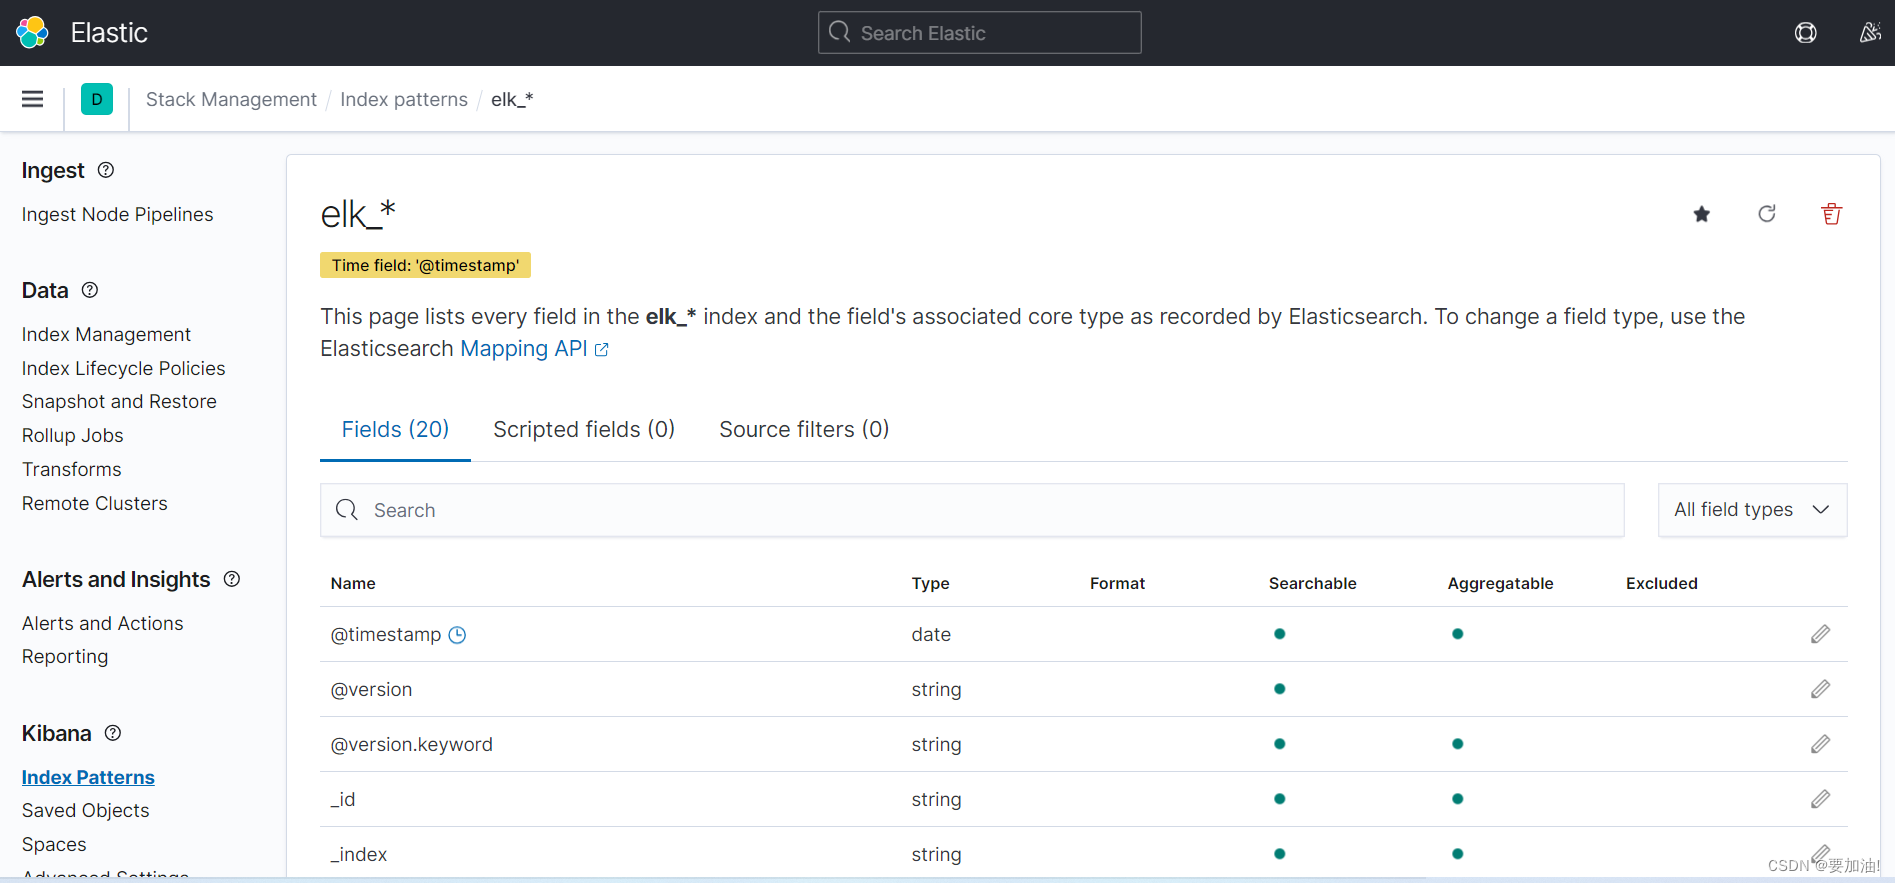Click Alerts and Insights help icon
This screenshot has height=883, width=1895.
point(232,579)
